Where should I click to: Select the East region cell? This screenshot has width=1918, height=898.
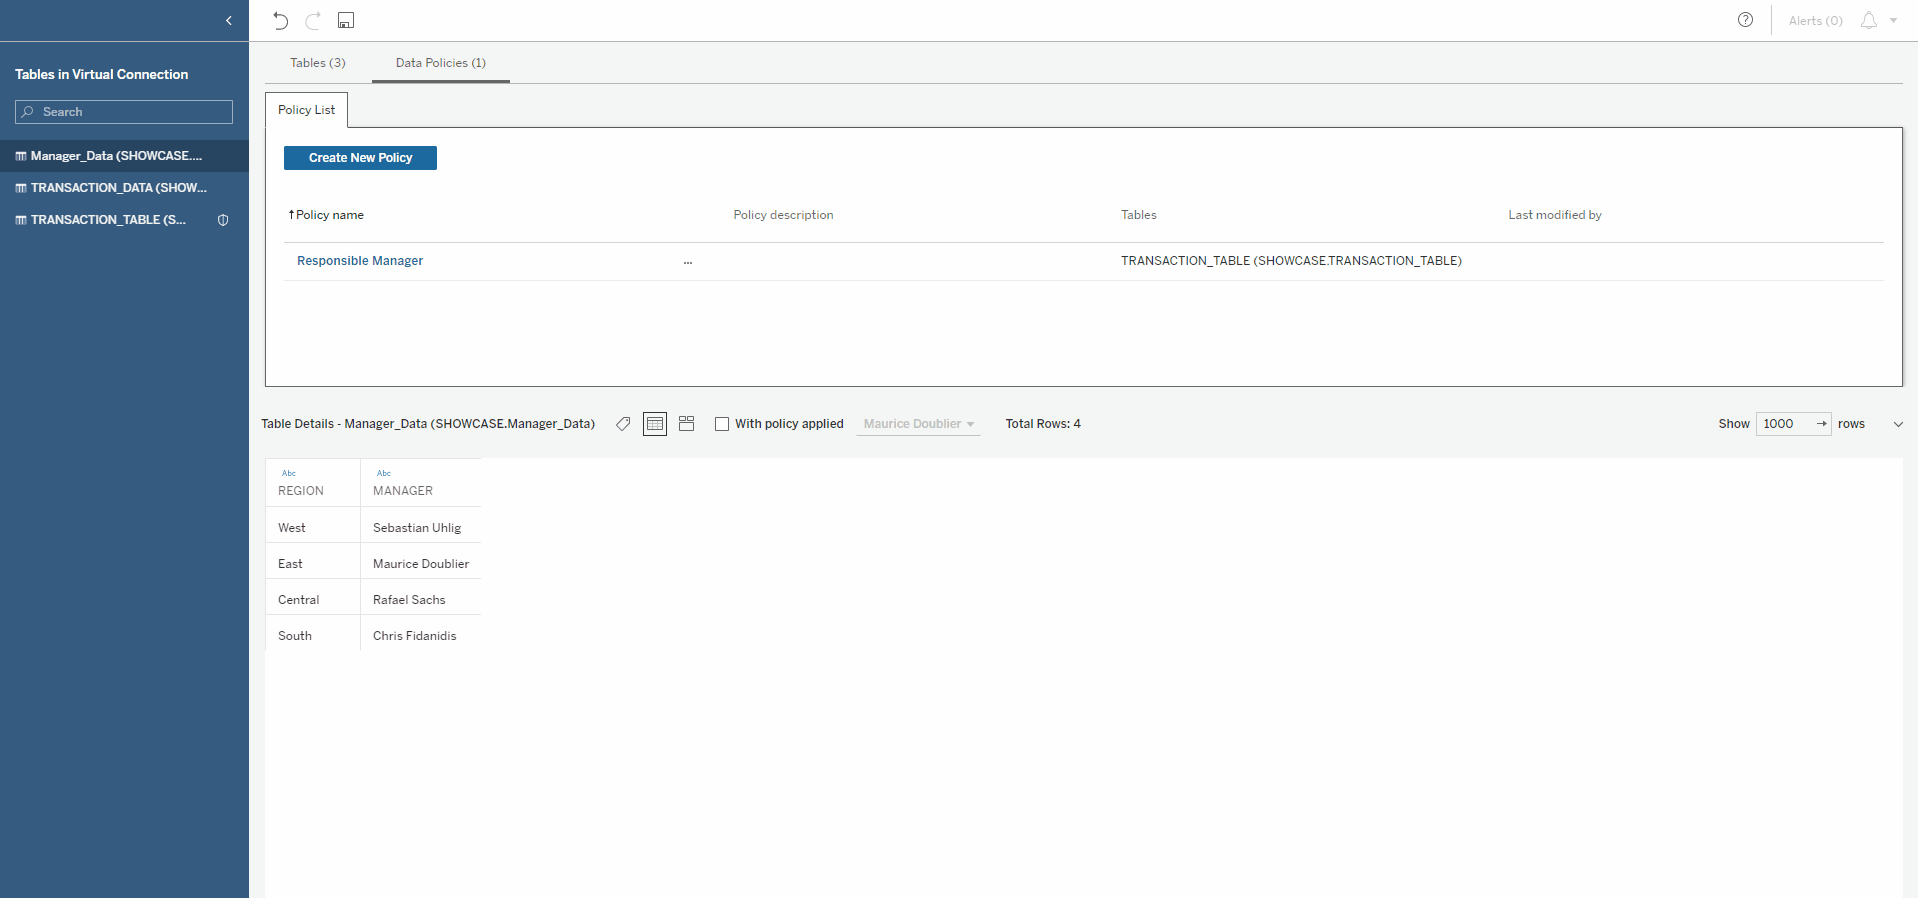click(313, 563)
